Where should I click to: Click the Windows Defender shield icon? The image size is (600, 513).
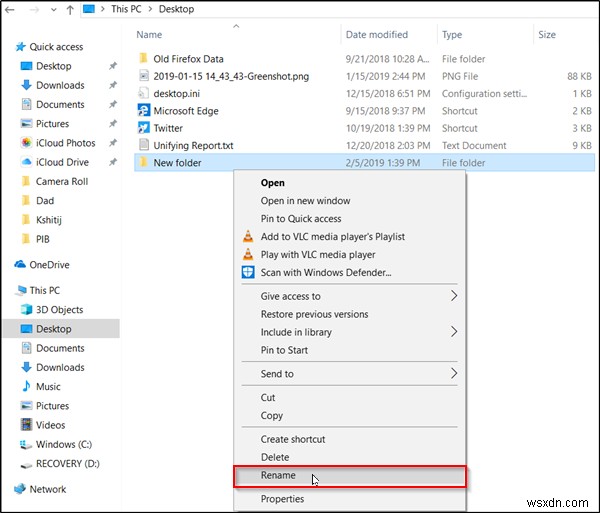tap(248, 272)
